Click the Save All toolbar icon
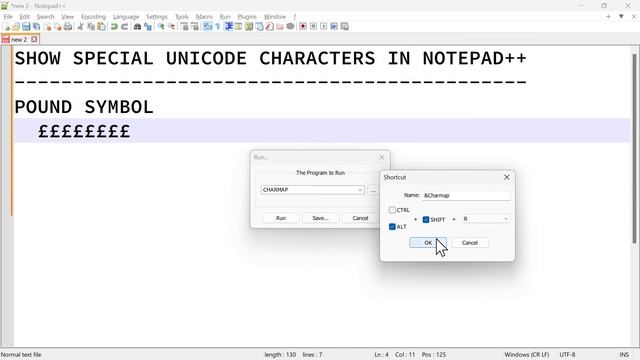640x360 pixels. pos(36,27)
